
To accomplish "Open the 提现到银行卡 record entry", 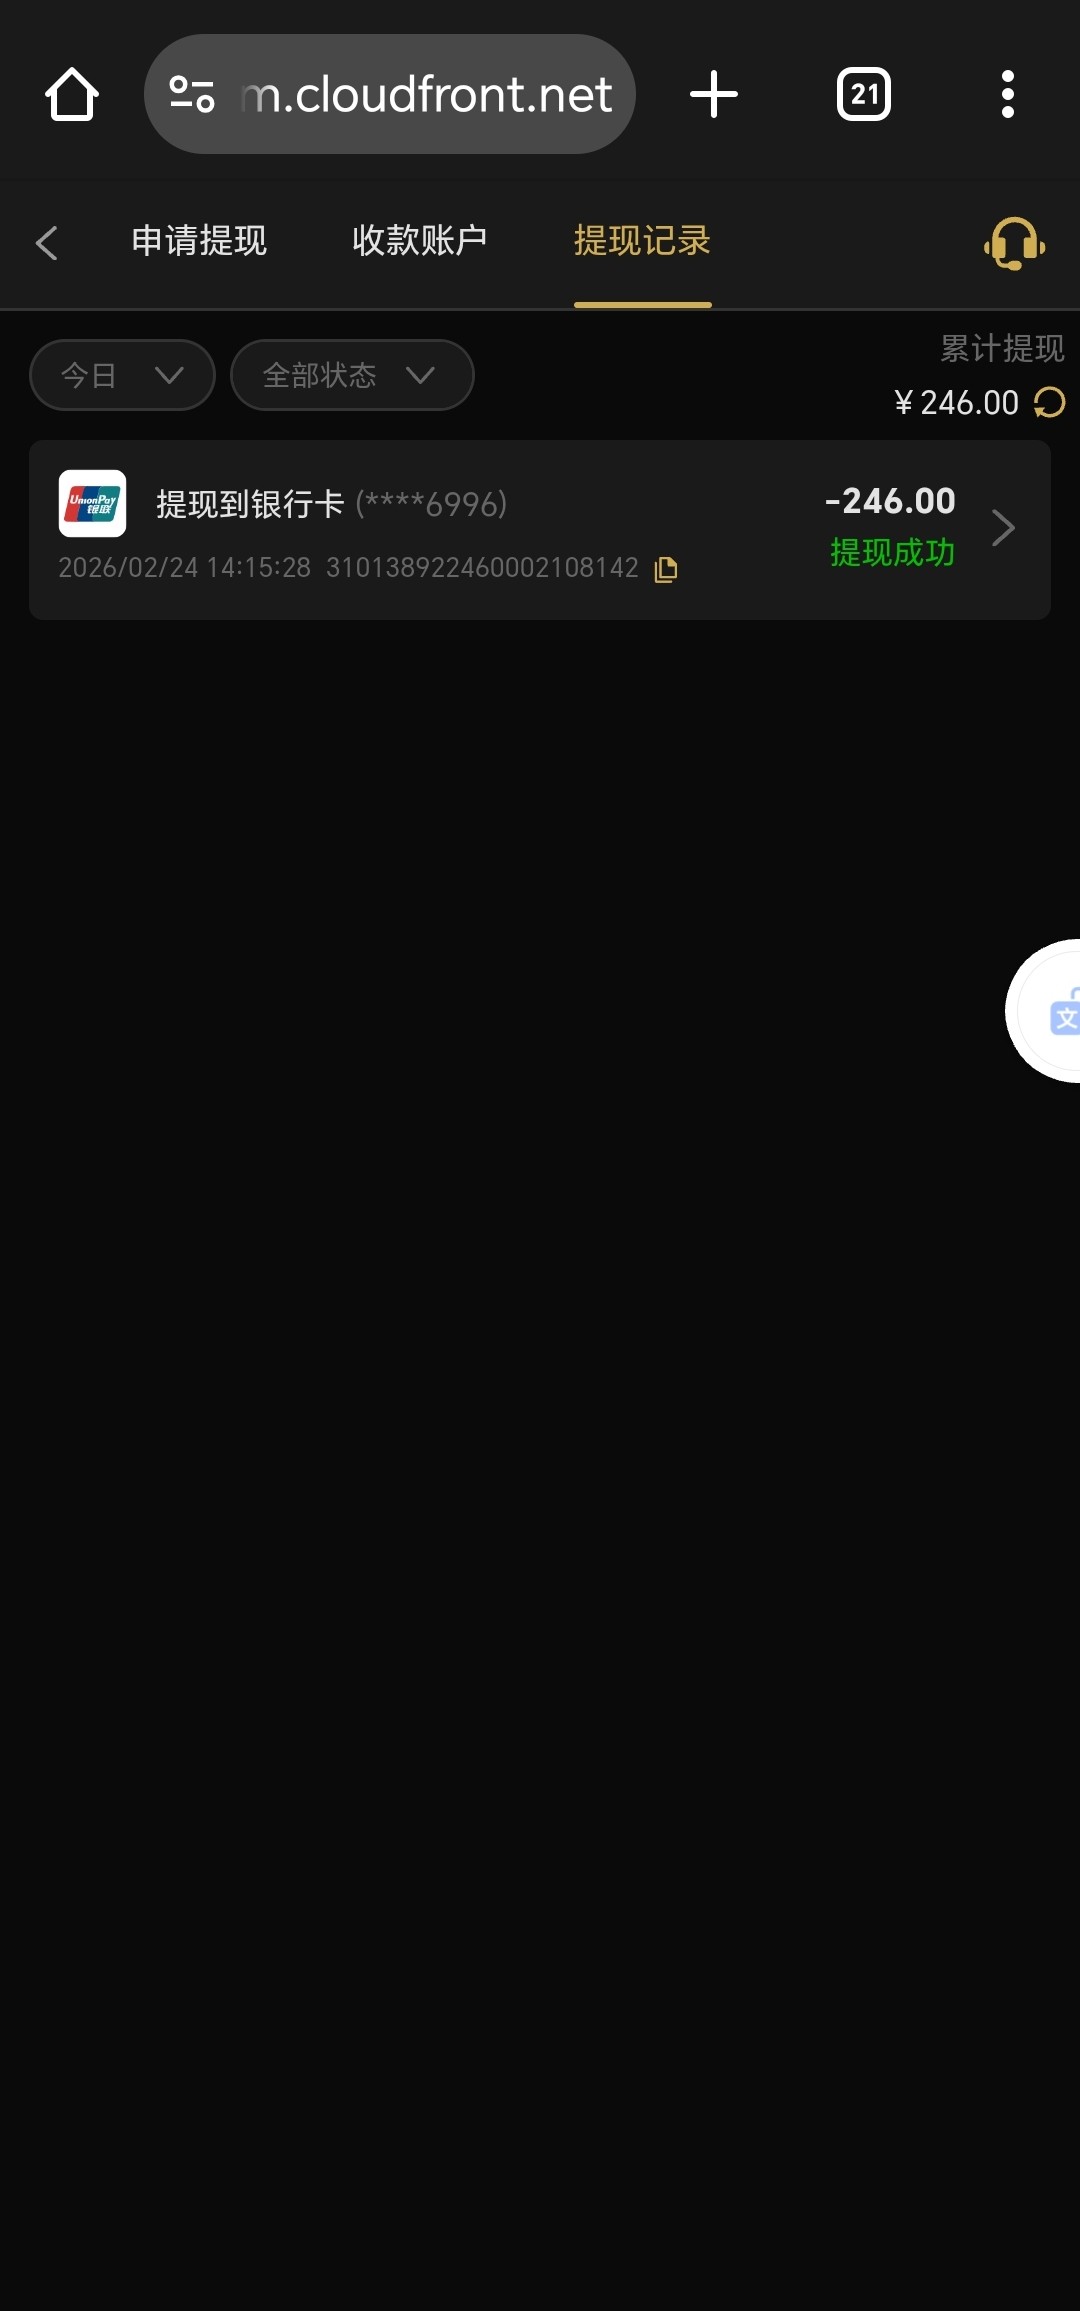I will click(540, 530).
